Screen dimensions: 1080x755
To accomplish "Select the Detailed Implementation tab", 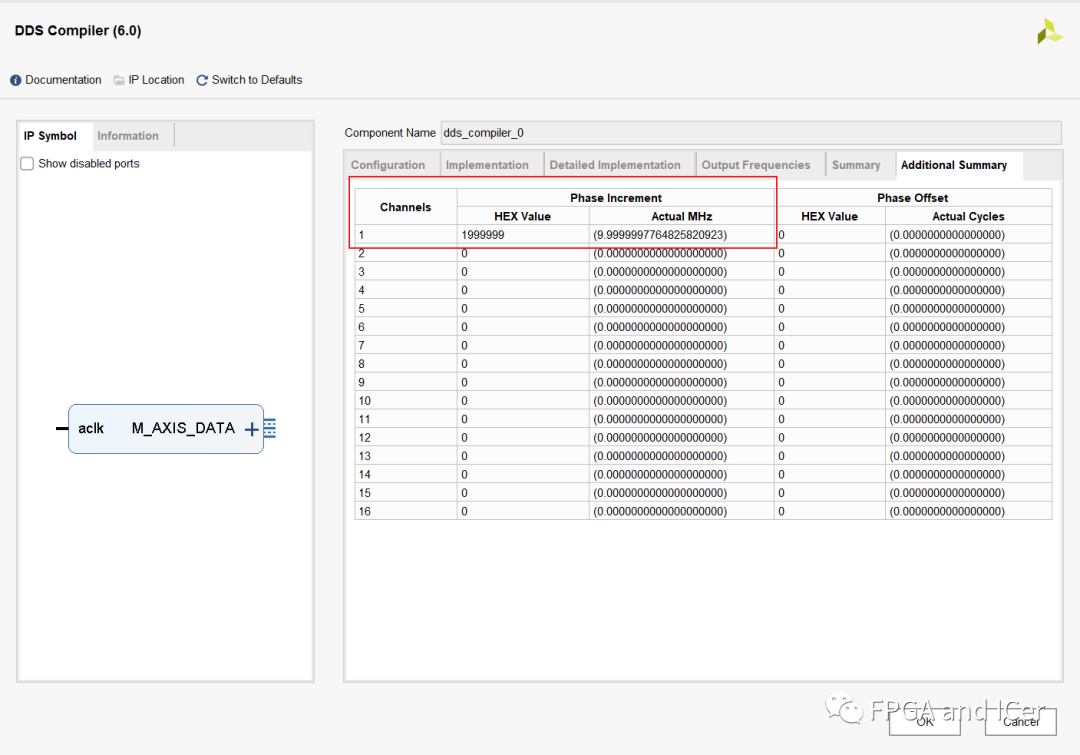I will (615, 165).
